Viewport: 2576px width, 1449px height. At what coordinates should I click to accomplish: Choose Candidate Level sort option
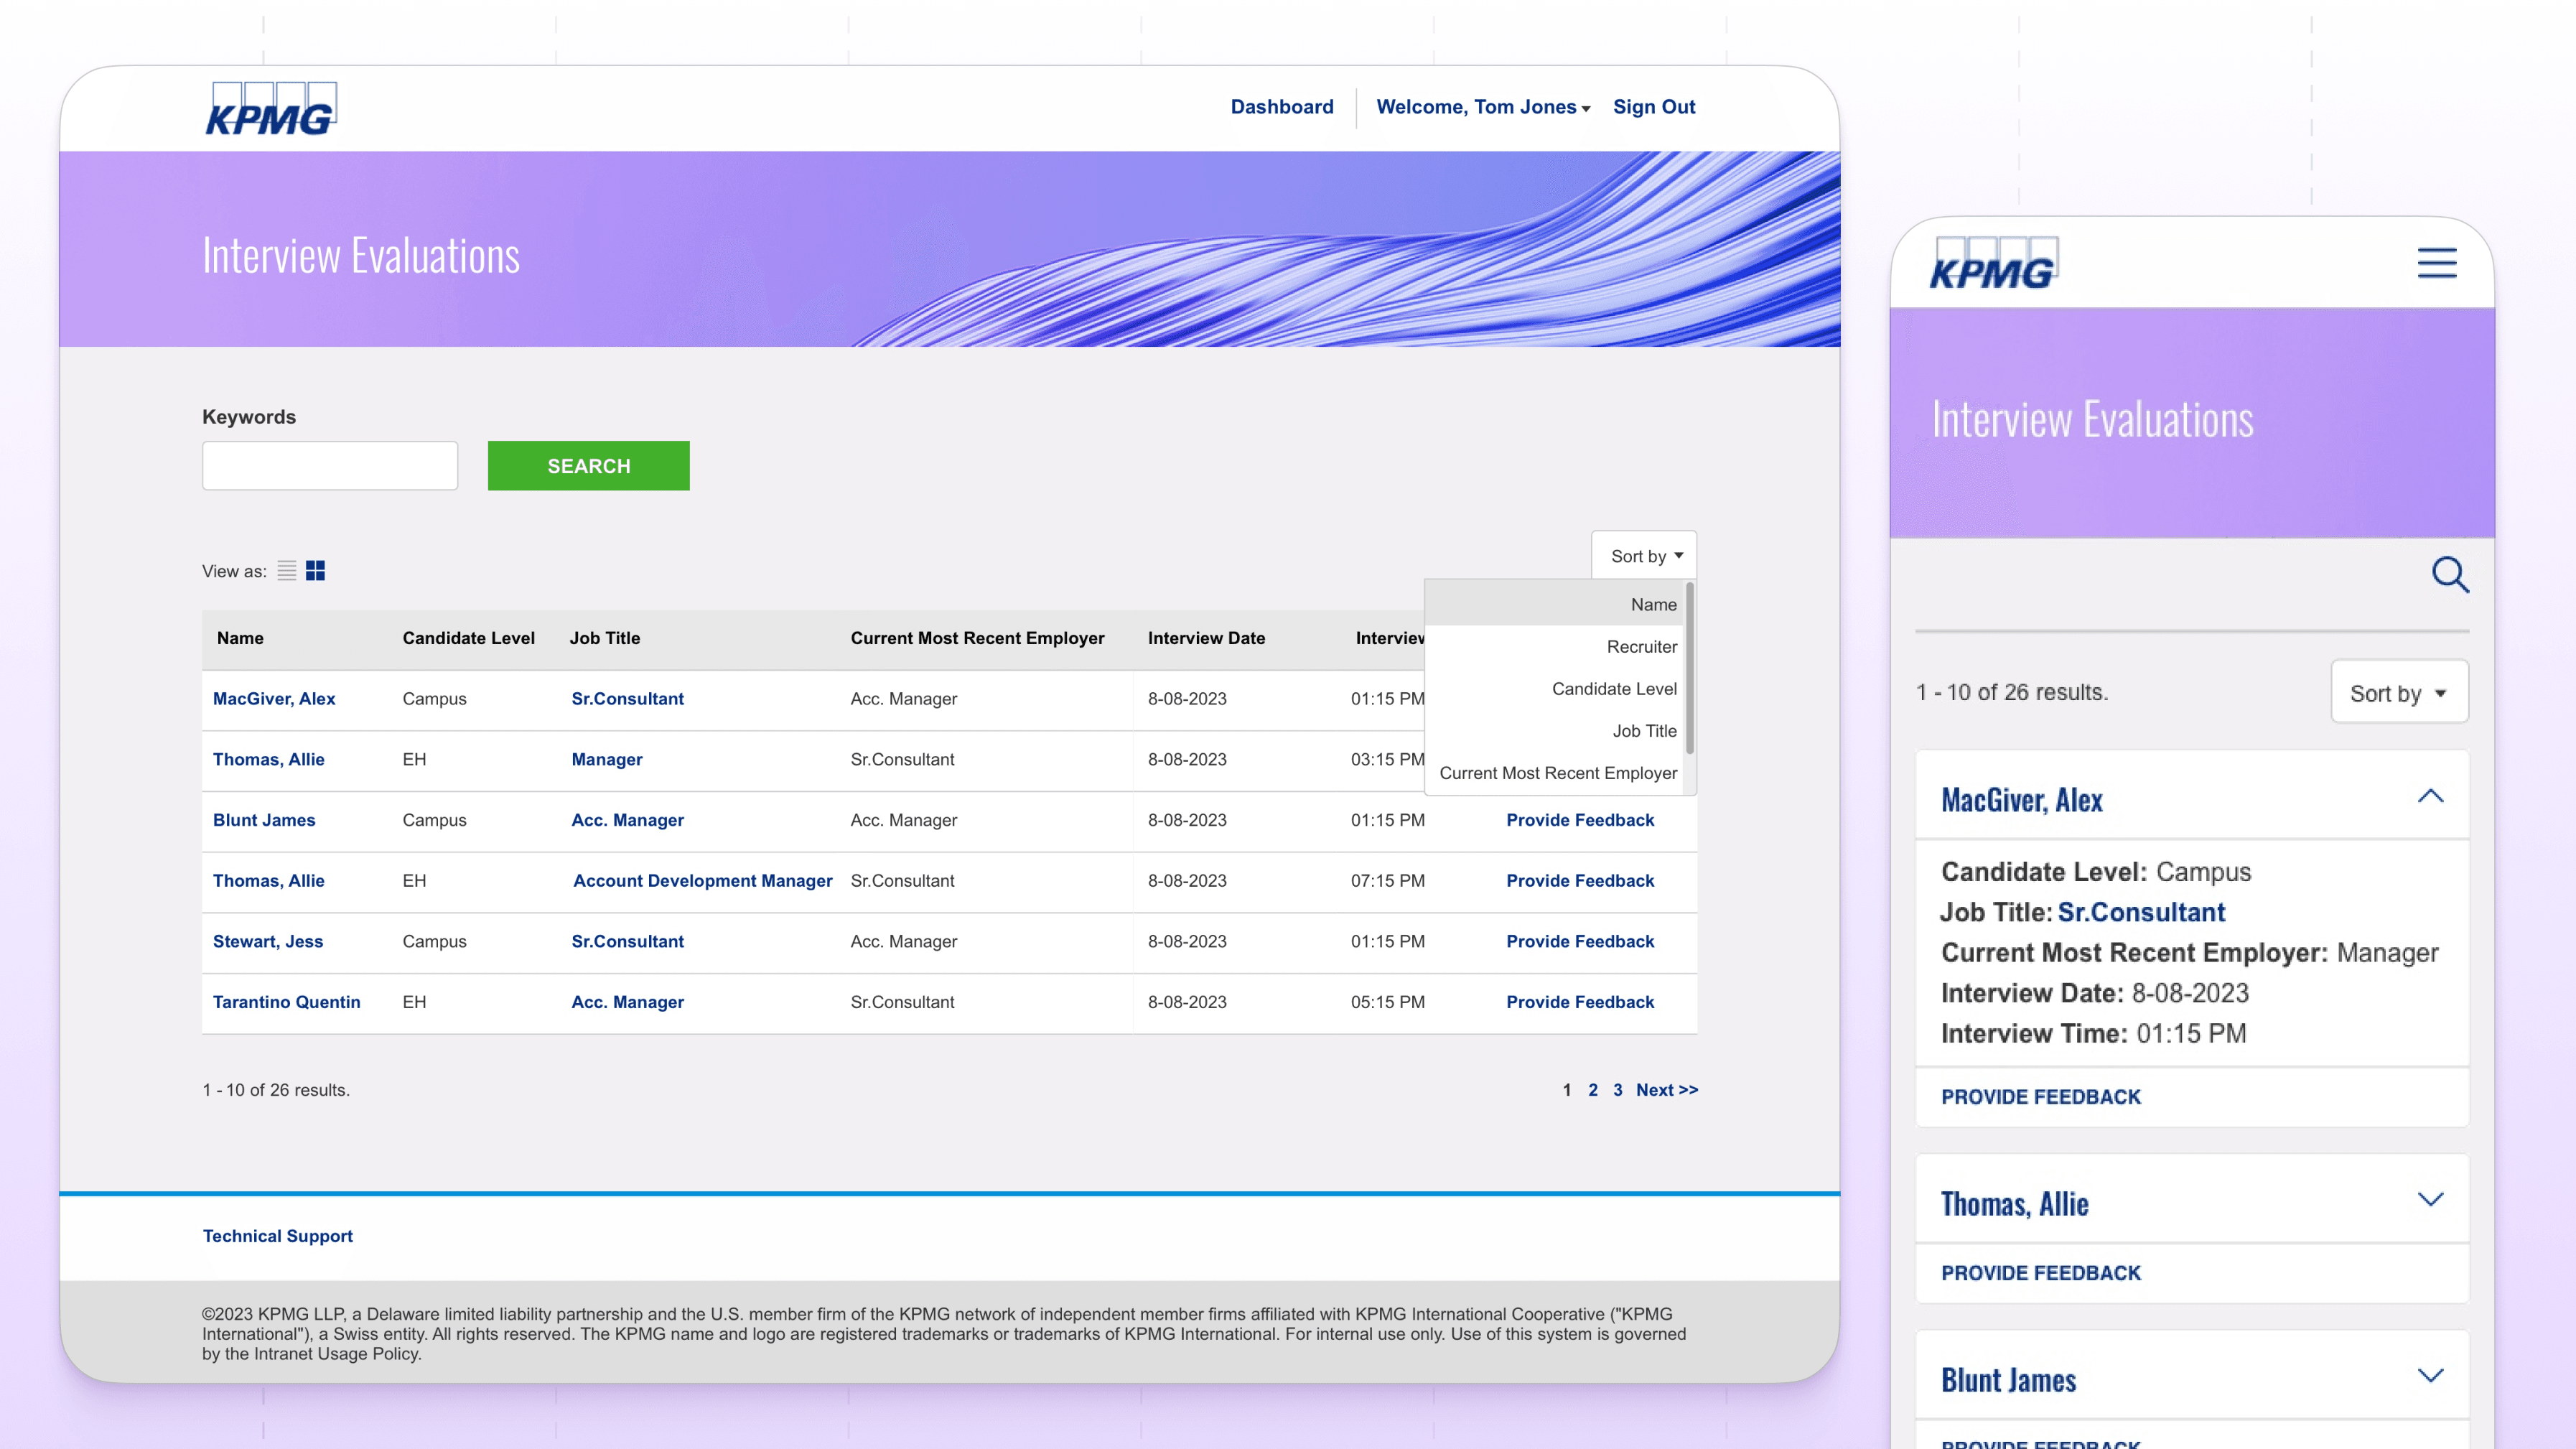pyautogui.click(x=1613, y=689)
